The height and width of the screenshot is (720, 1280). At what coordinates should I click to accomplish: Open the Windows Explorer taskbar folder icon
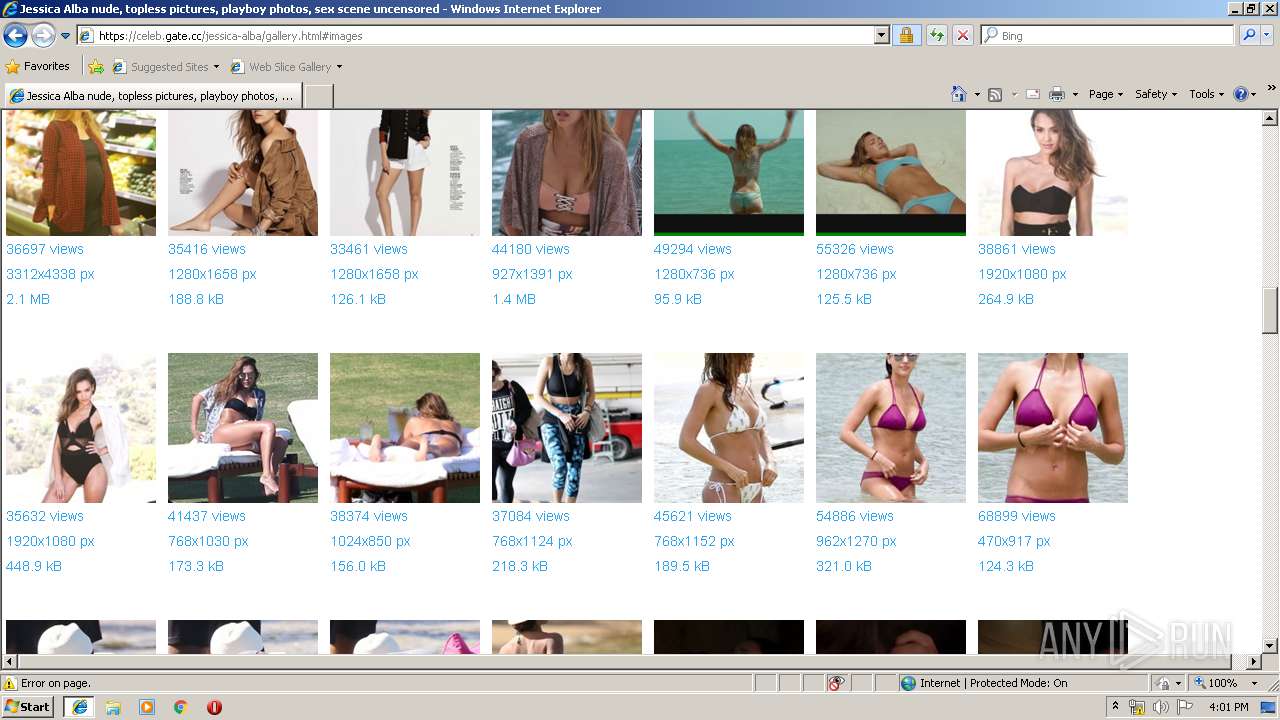[x=113, y=707]
